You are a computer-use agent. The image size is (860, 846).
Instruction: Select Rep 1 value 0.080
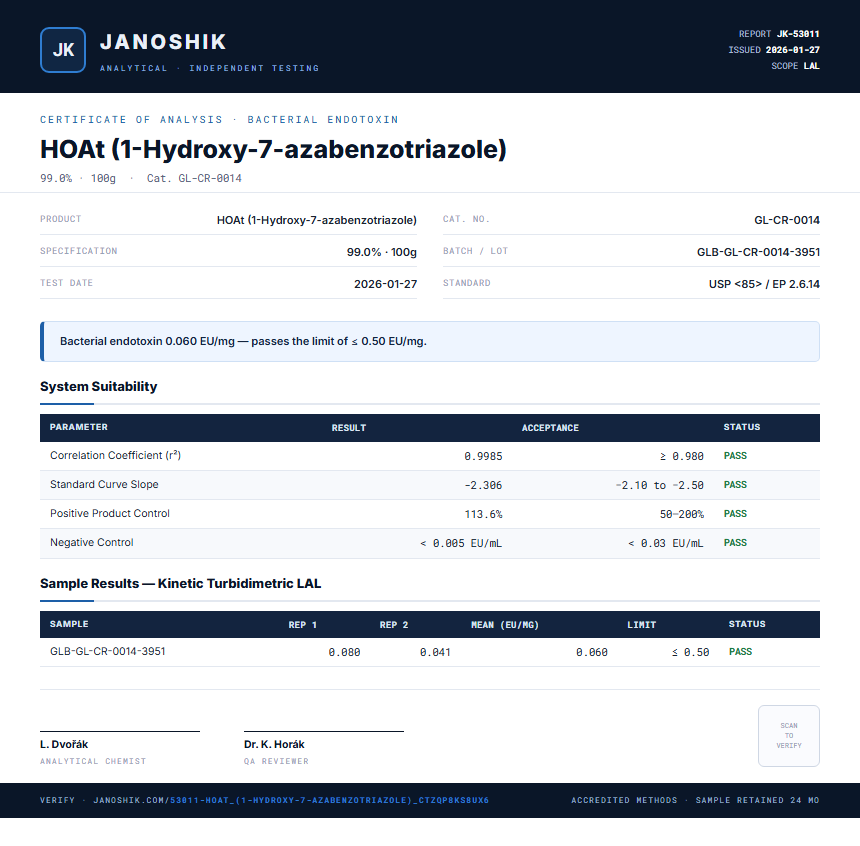tap(344, 652)
